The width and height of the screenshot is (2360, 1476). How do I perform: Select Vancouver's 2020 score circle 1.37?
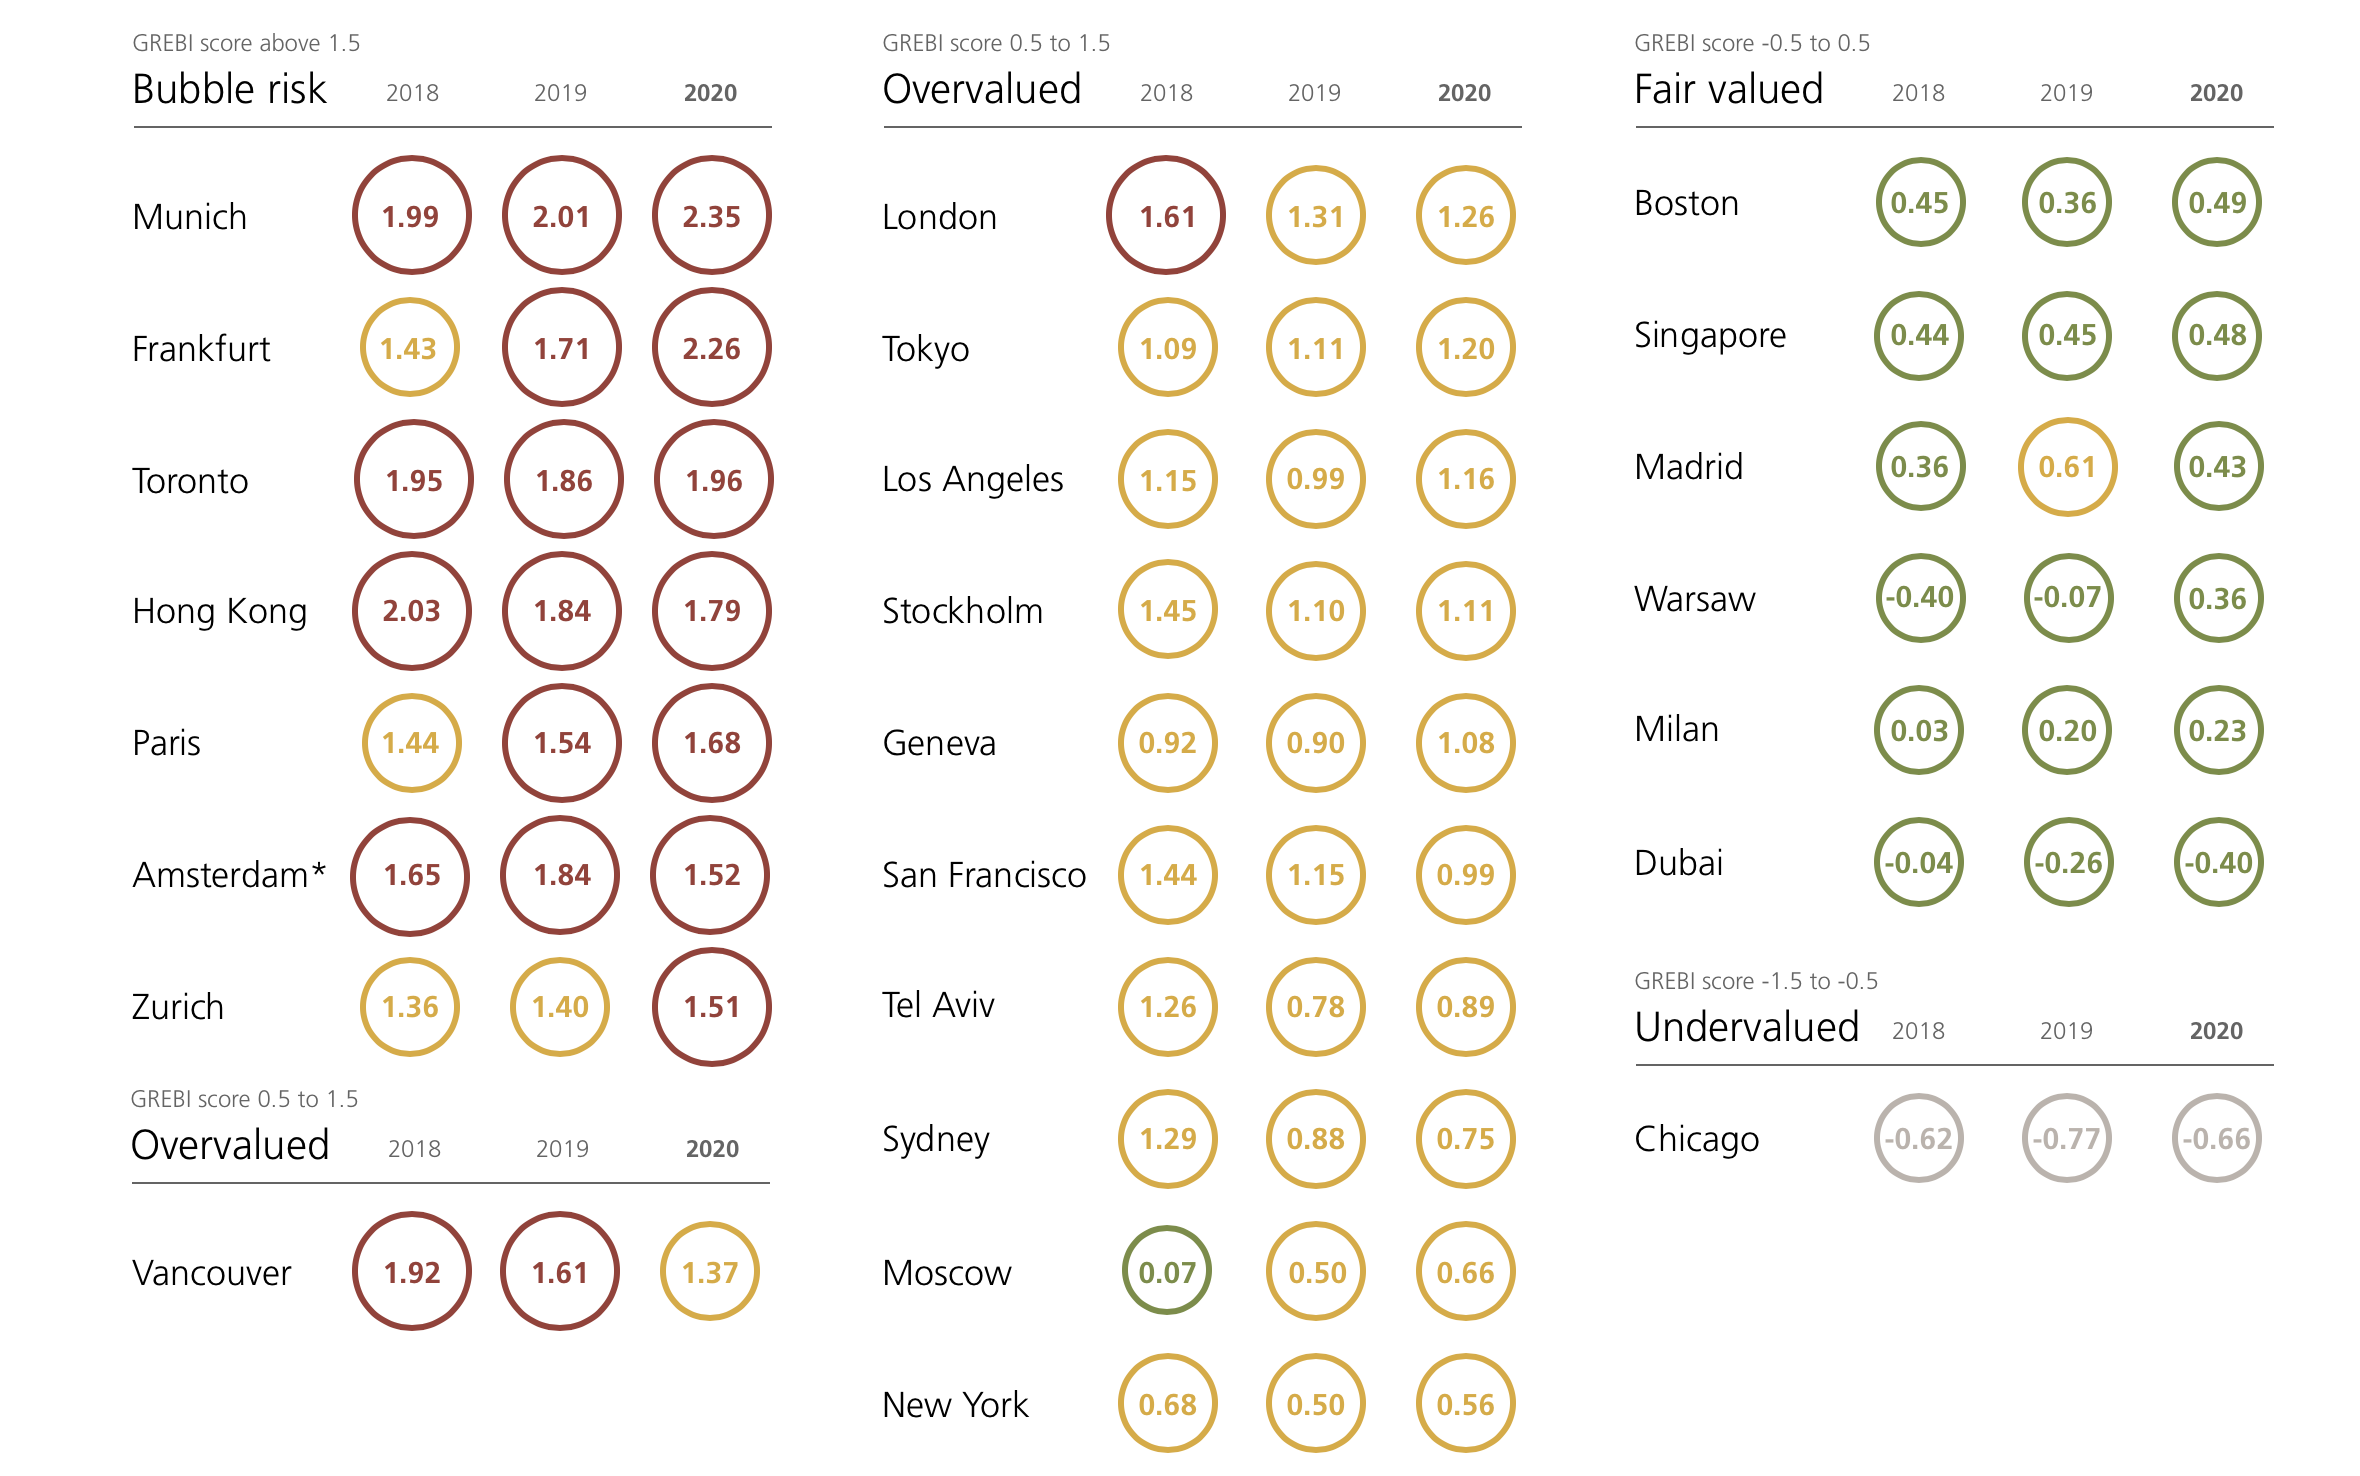710,1272
